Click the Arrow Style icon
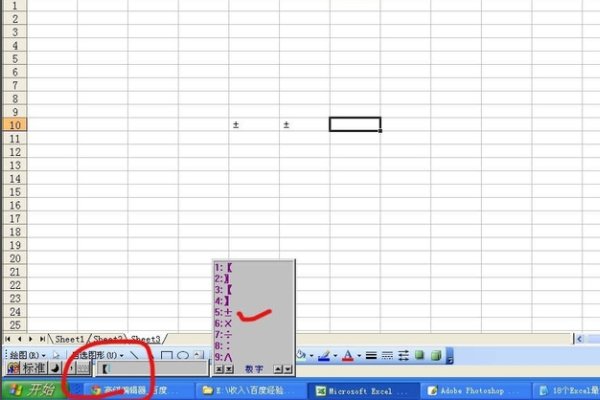 [x=403, y=355]
